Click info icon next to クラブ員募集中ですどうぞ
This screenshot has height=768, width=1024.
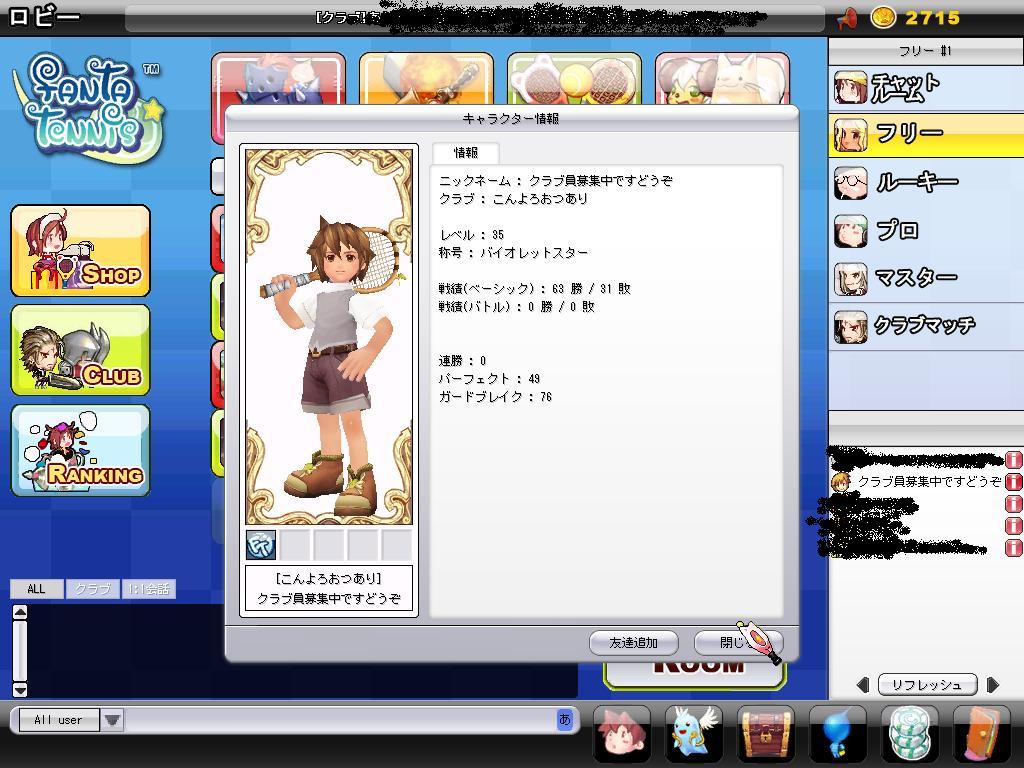pyautogui.click(x=1012, y=482)
